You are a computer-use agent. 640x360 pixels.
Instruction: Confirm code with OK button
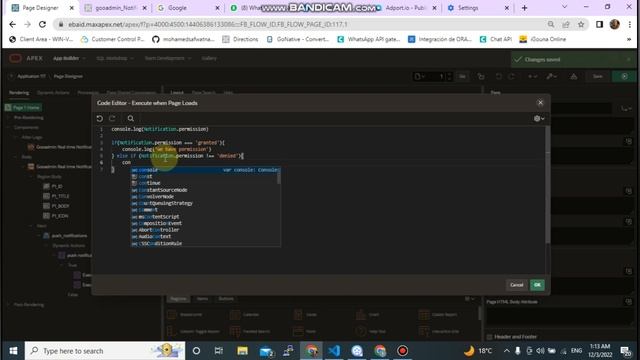537,285
